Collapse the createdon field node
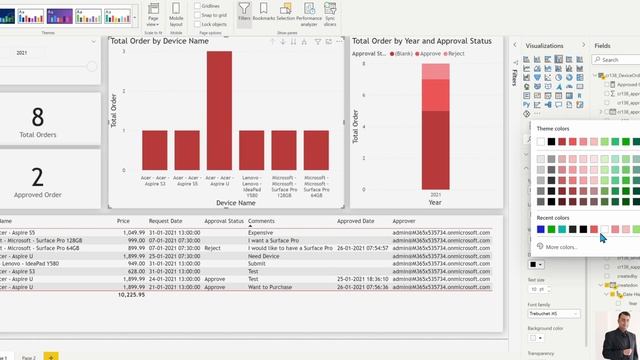Viewport: 640px width, 360px height. pos(601,285)
